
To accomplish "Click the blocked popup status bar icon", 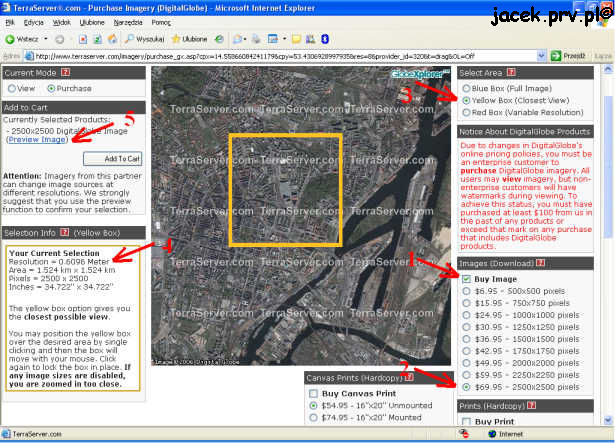I will (x=464, y=434).
